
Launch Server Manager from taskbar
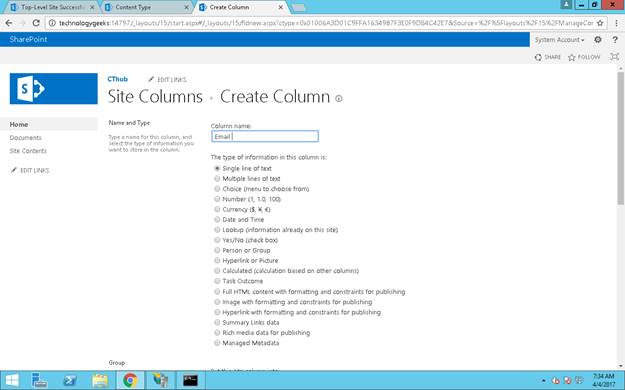coord(39,380)
